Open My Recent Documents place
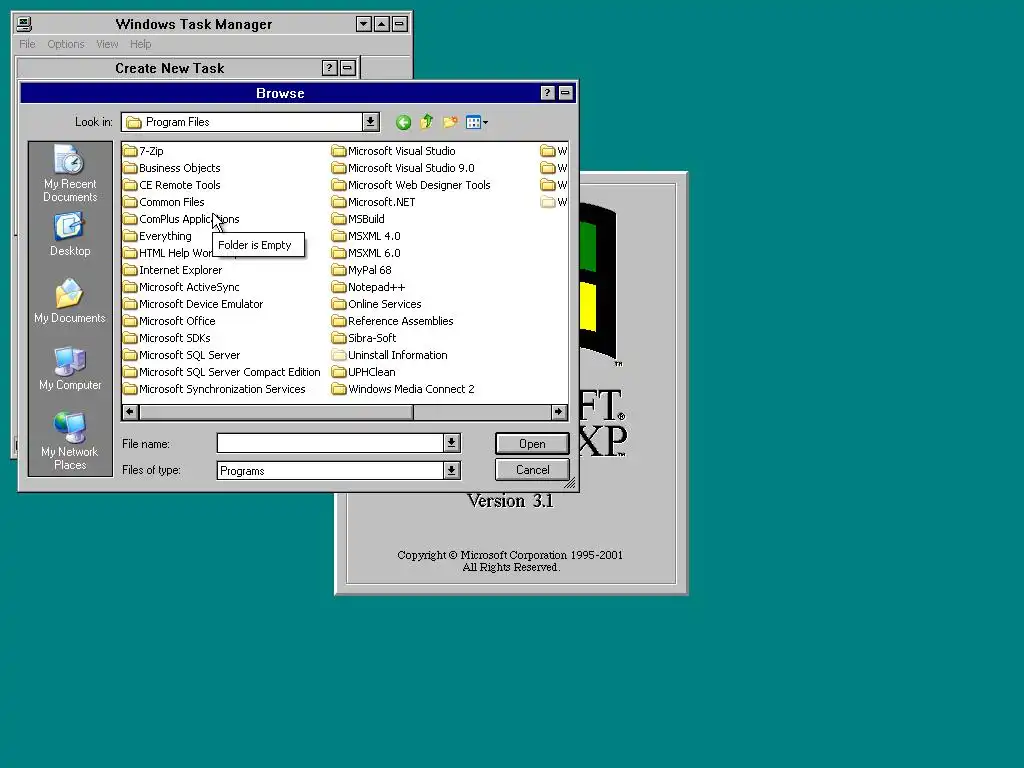The width and height of the screenshot is (1024, 768). (x=70, y=174)
